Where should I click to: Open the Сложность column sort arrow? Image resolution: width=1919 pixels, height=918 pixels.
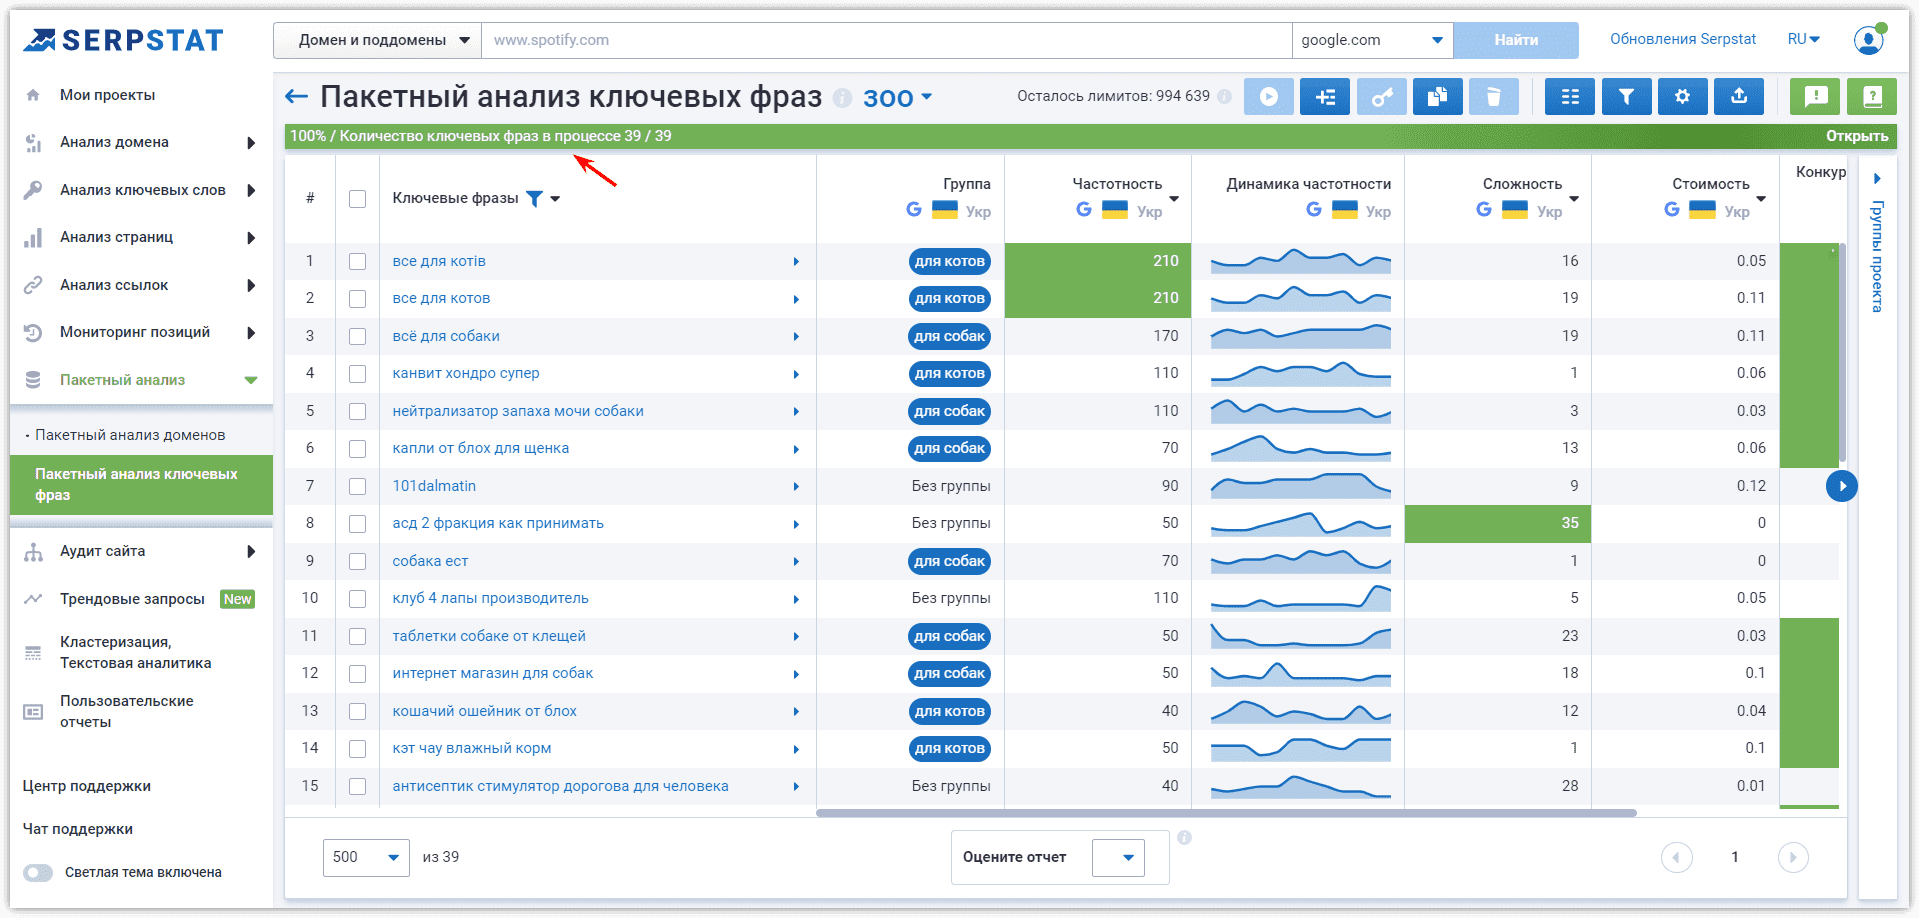tap(1574, 199)
